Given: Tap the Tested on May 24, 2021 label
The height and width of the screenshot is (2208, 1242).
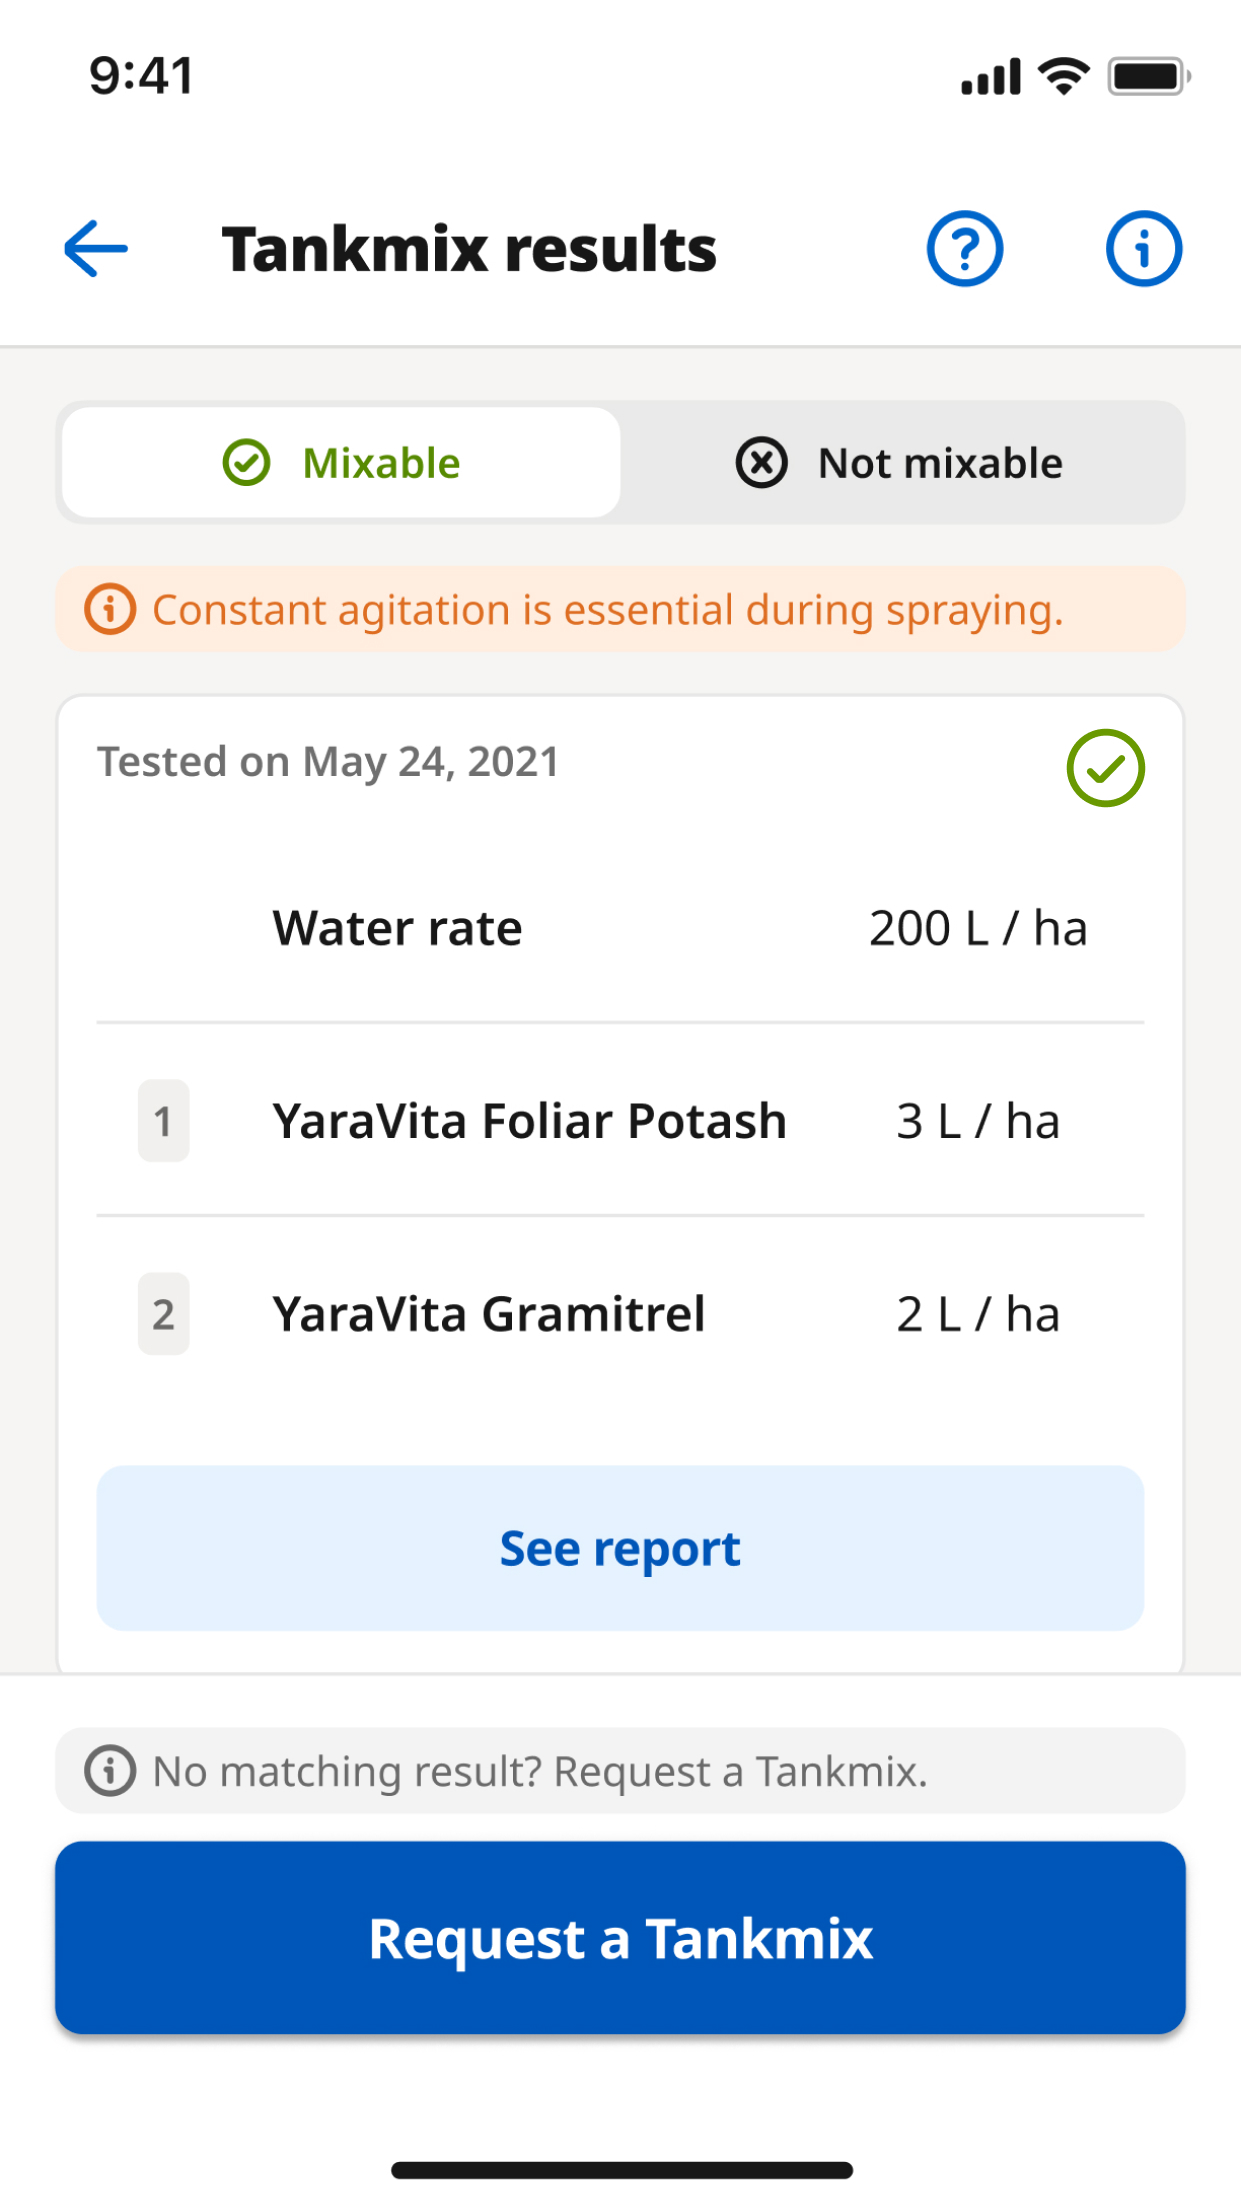Looking at the screenshot, I should tap(328, 762).
